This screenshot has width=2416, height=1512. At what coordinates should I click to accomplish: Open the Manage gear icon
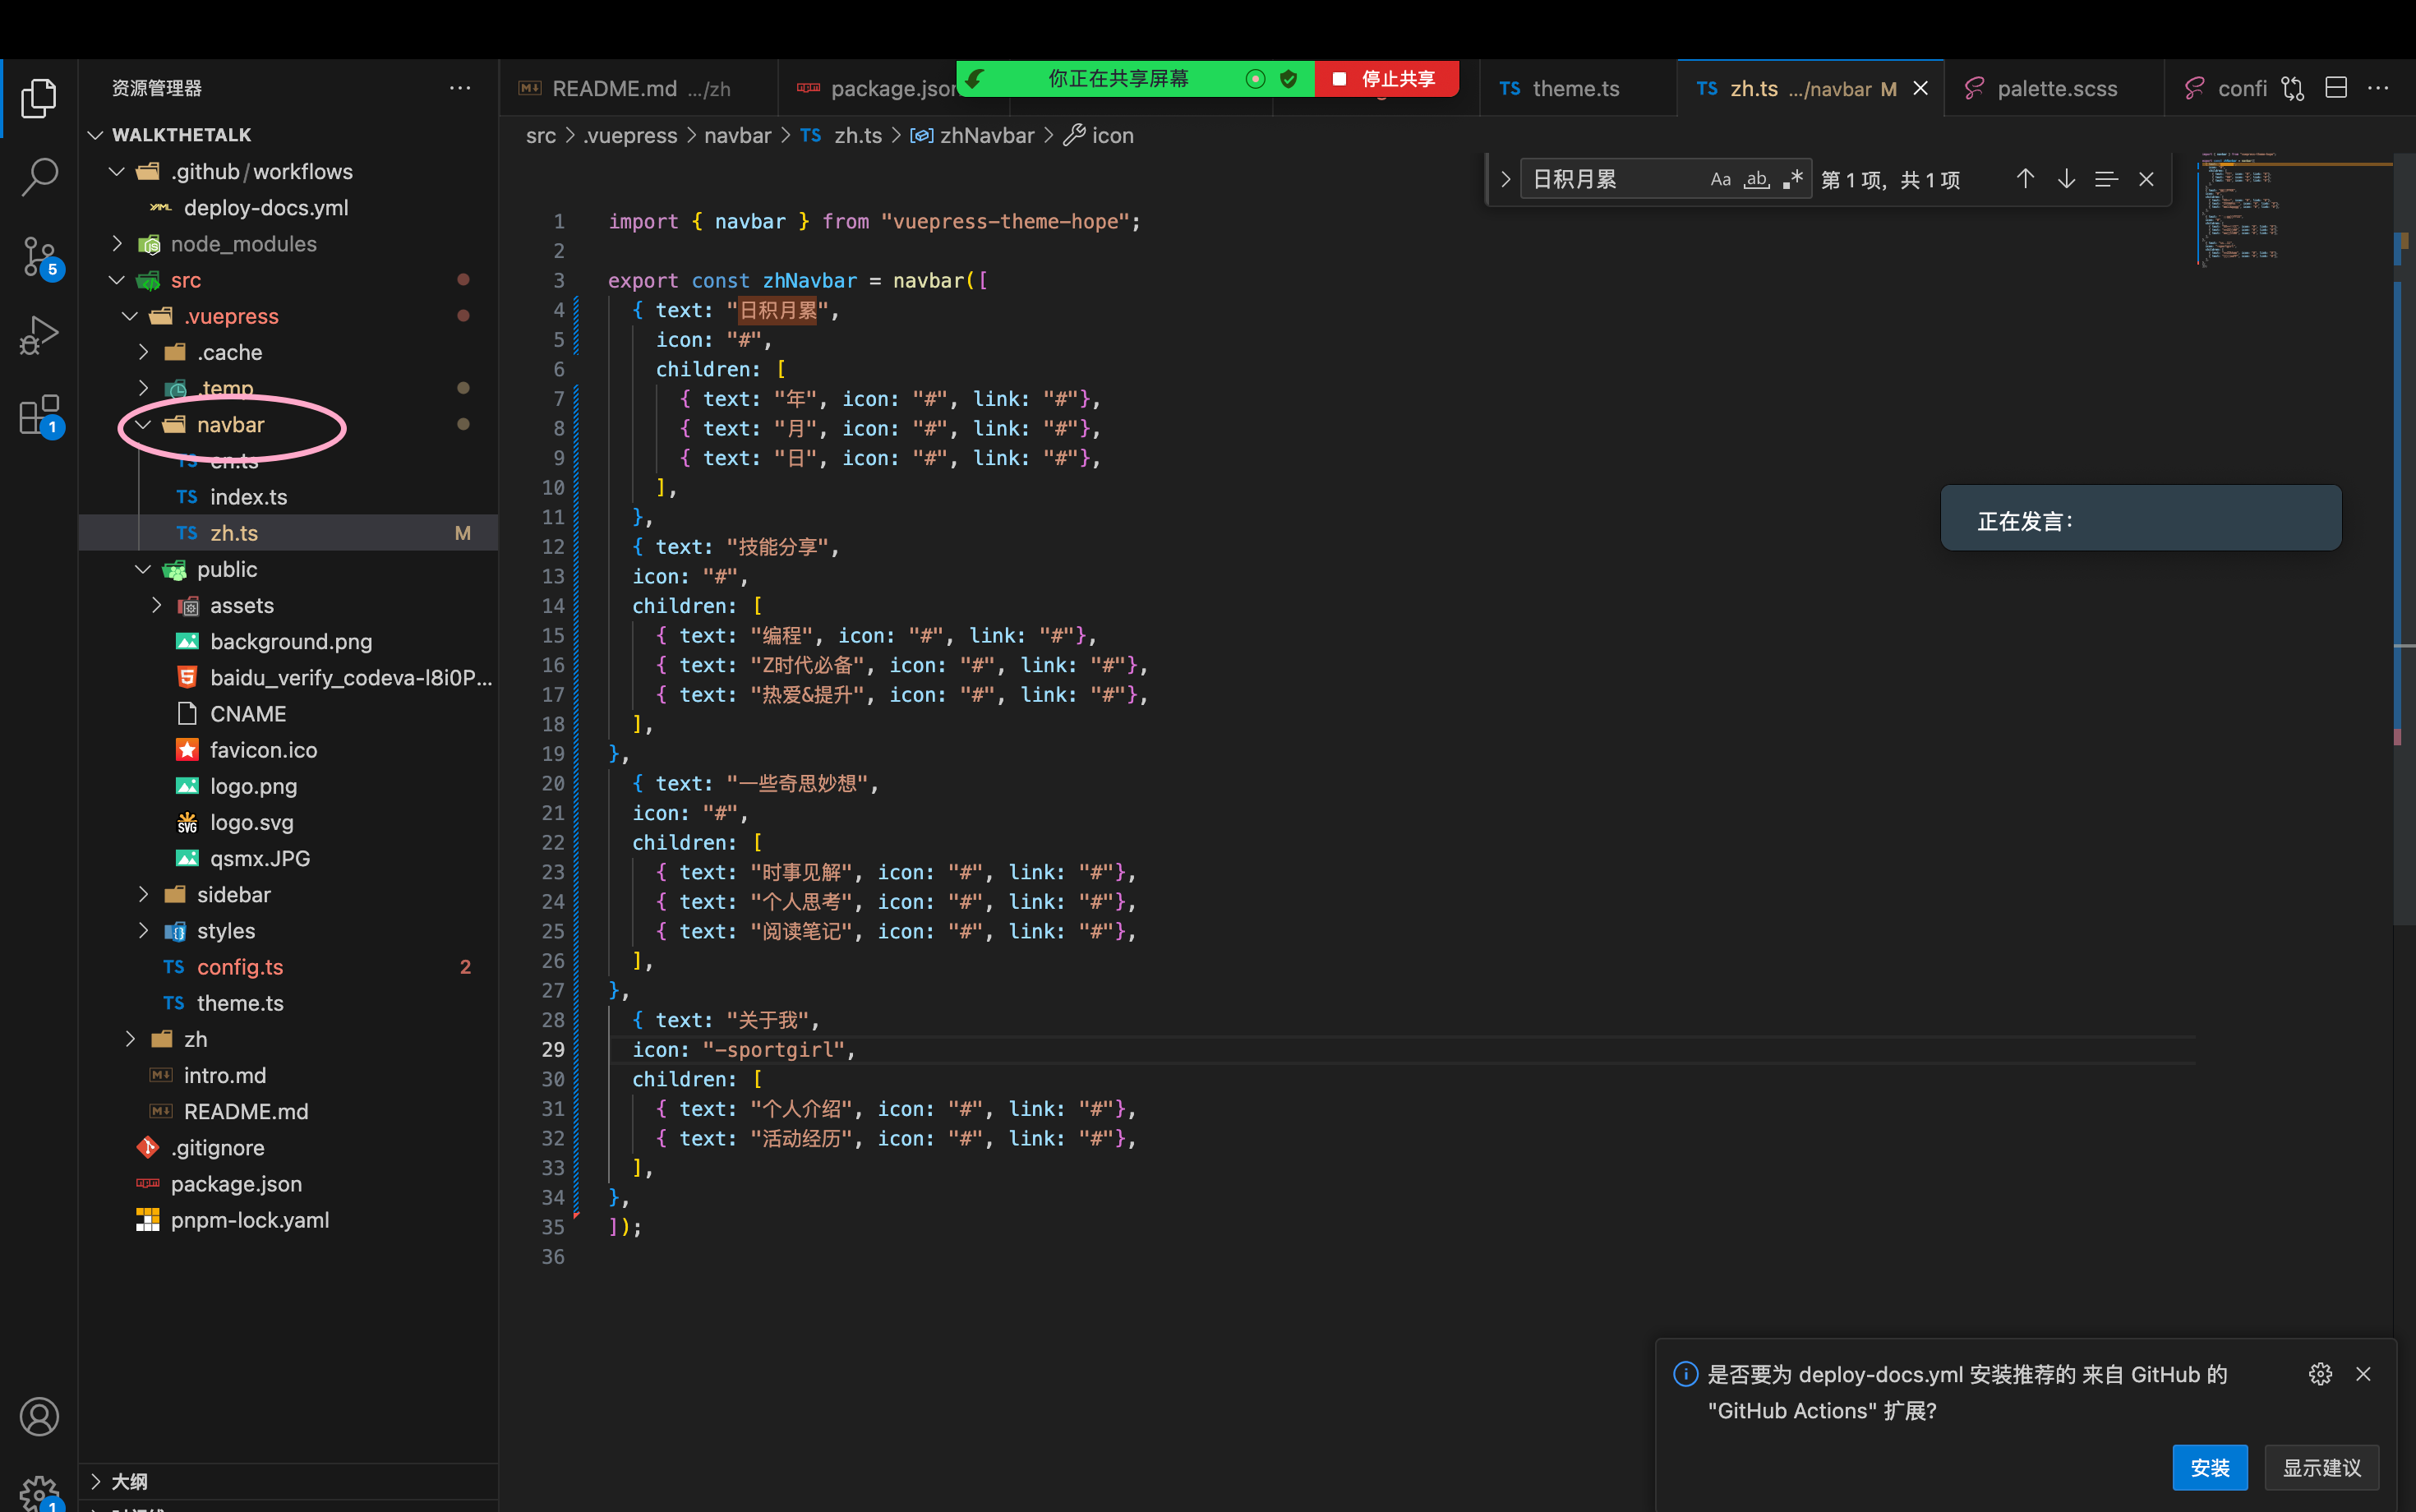[39, 1493]
